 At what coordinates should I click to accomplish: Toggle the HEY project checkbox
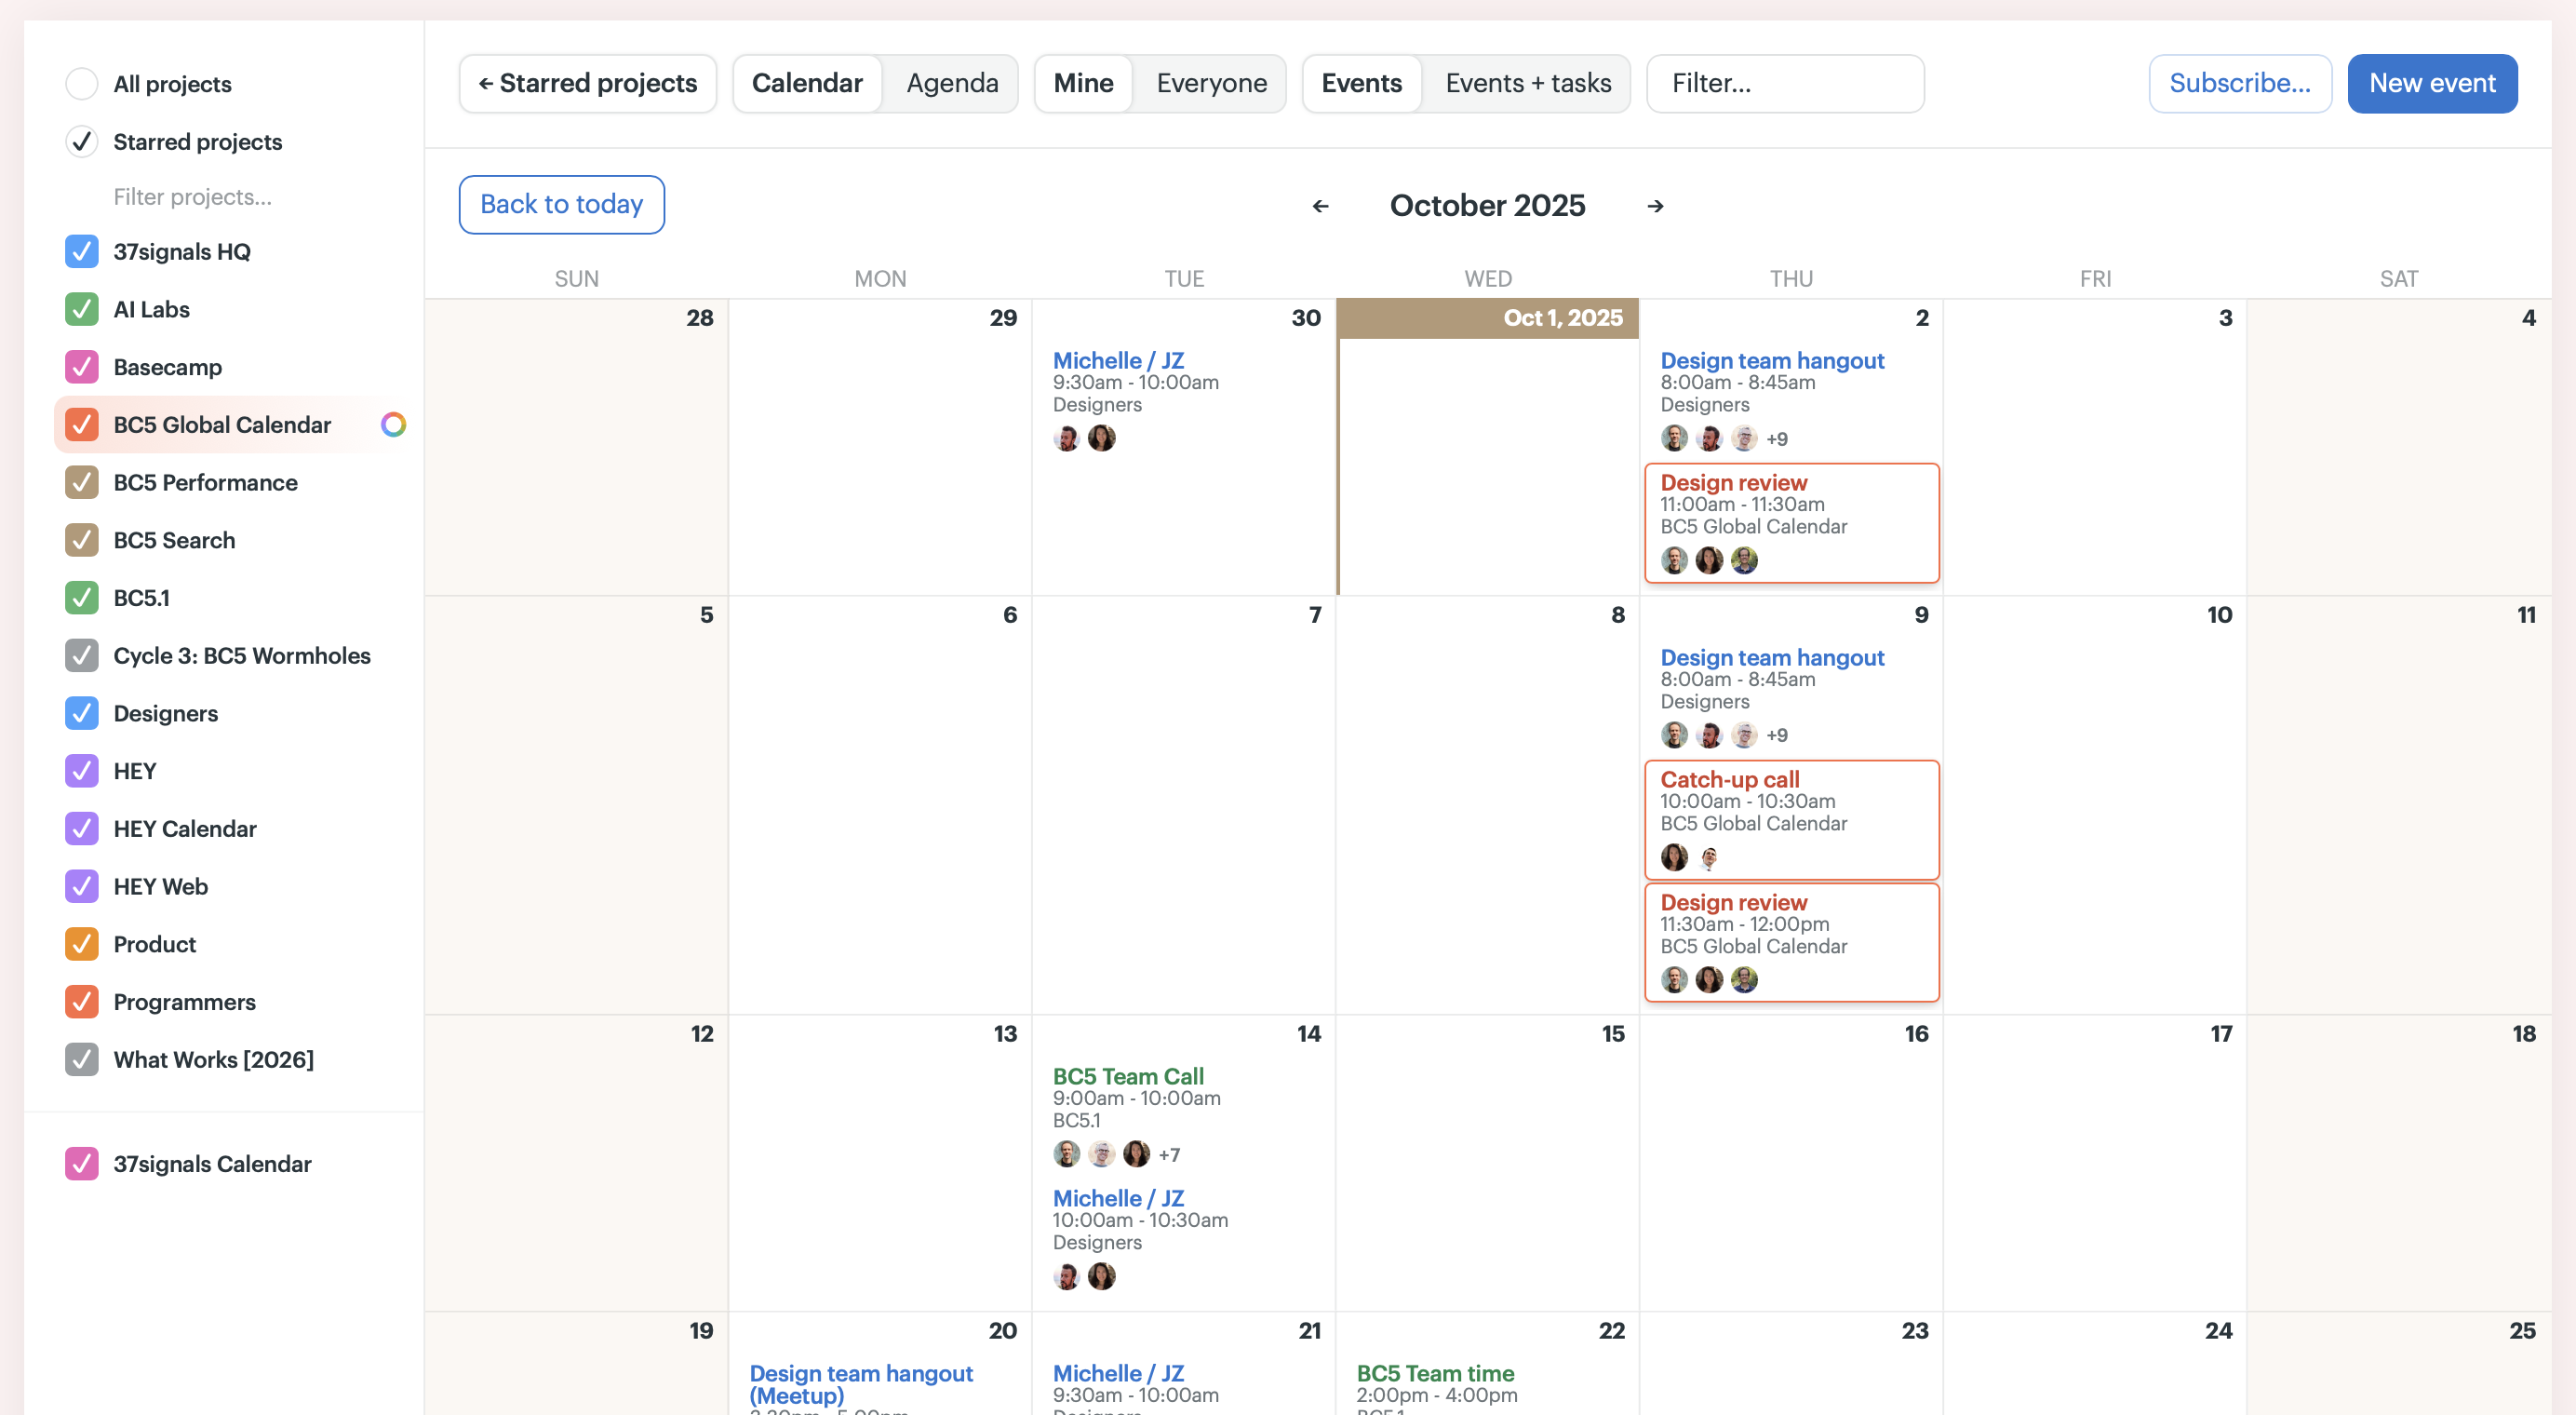(x=82, y=771)
